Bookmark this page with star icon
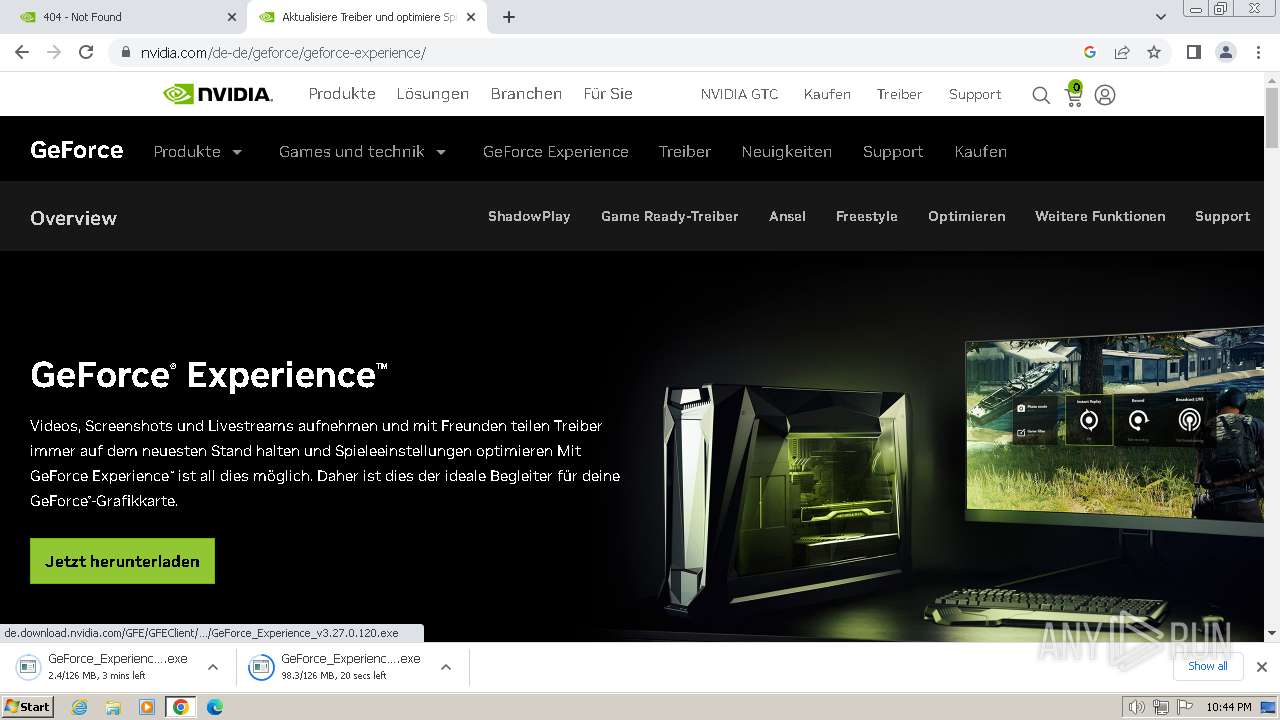The image size is (1280, 720). (1154, 52)
